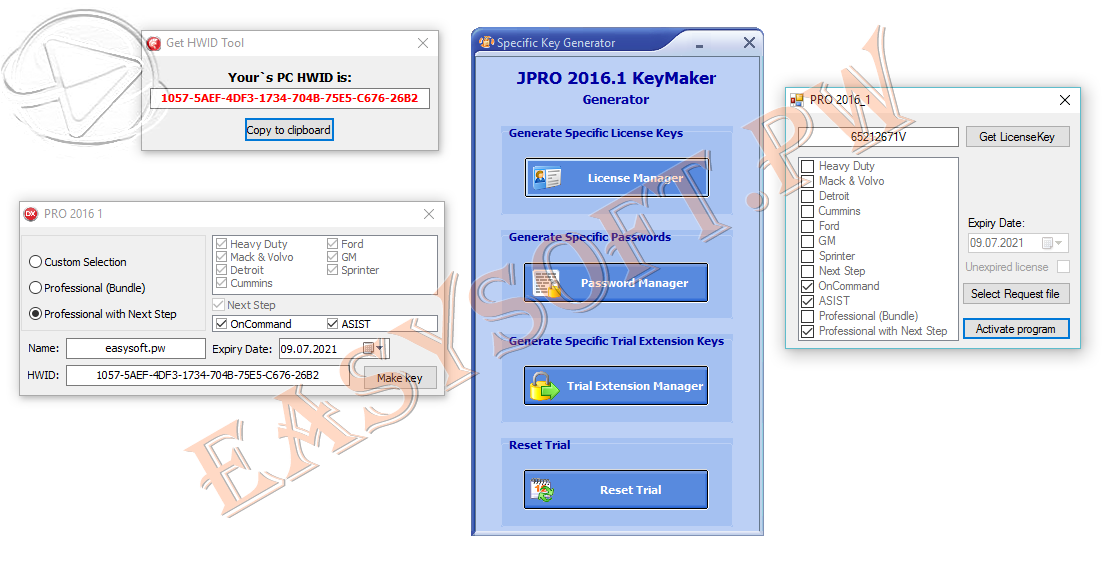The height and width of the screenshot is (569, 1114).
Task: Toggle the greyed Heavy Duty checkbox in the keymaker
Action: [222, 244]
